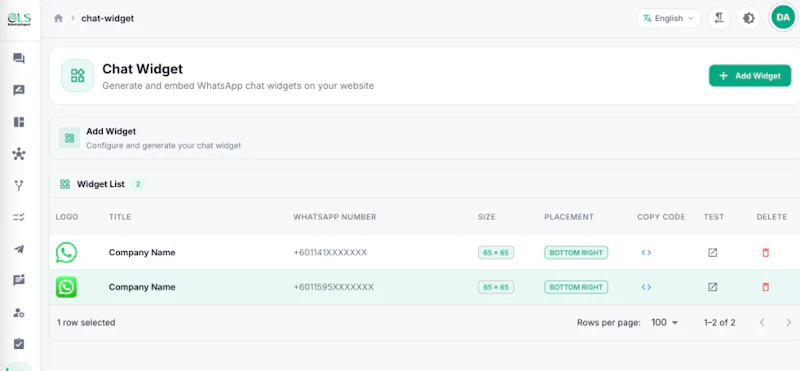Click 65 × 65 size badge in +601141XXXXXXX row

pyautogui.click(x=496, y=253)
